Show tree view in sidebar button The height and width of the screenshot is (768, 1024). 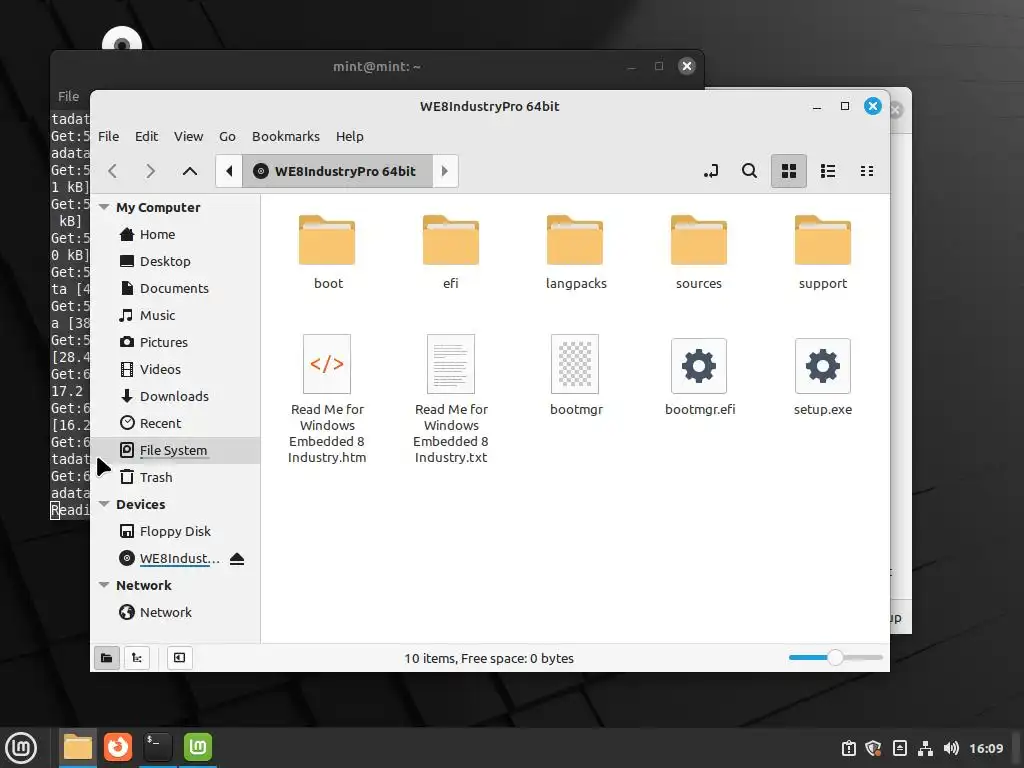136,658
